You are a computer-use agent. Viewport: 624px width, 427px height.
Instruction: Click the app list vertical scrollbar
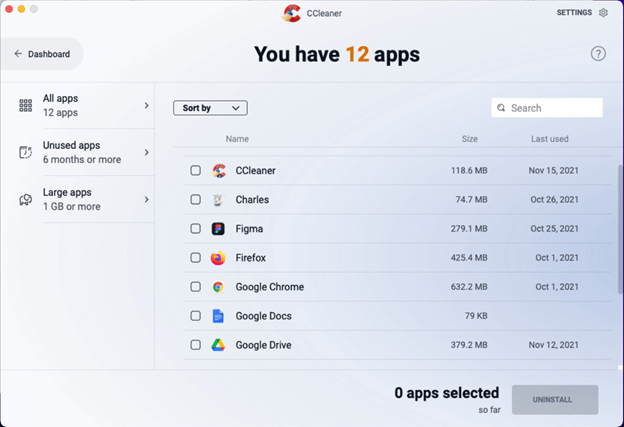(620, 229)
